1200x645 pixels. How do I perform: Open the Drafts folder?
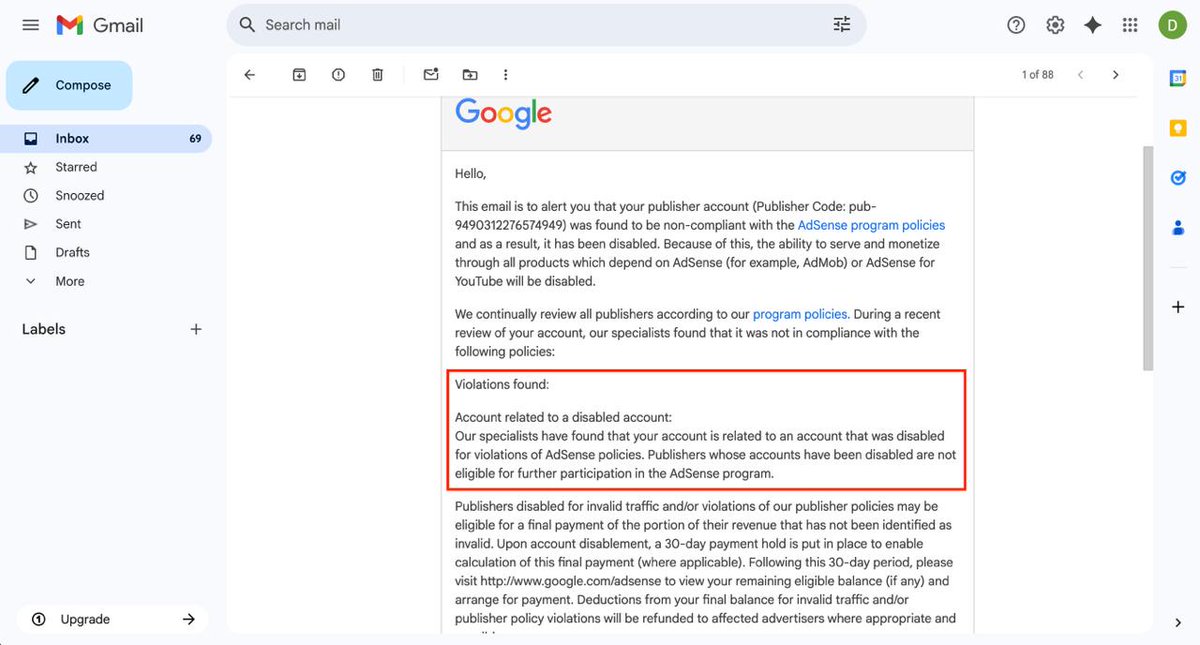point(106,253)
